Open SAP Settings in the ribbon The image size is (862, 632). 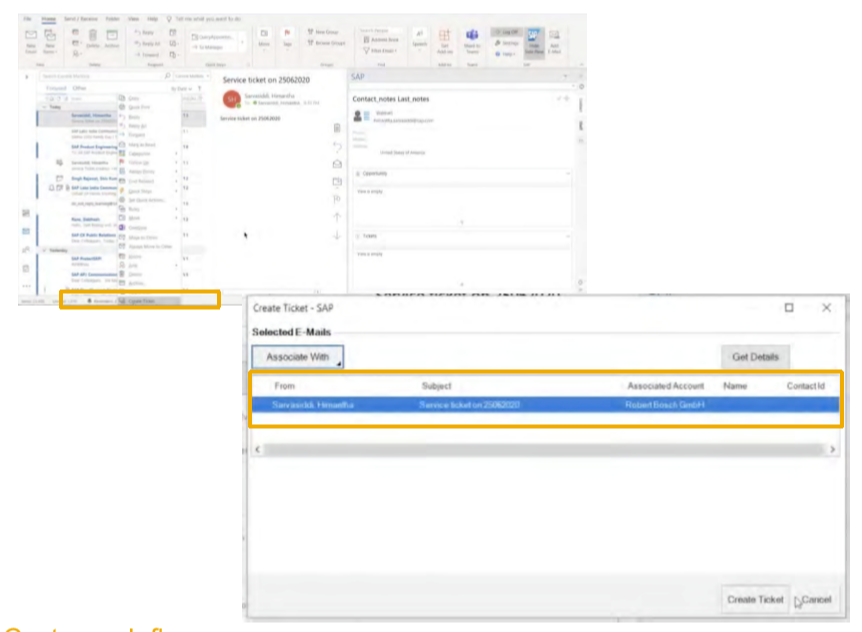coord(506,43)
